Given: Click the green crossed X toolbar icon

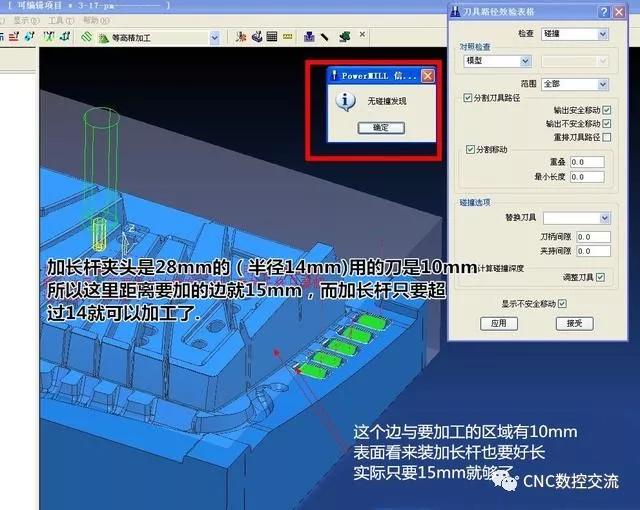Looking at the screenshot, I should tap(49, 37).
